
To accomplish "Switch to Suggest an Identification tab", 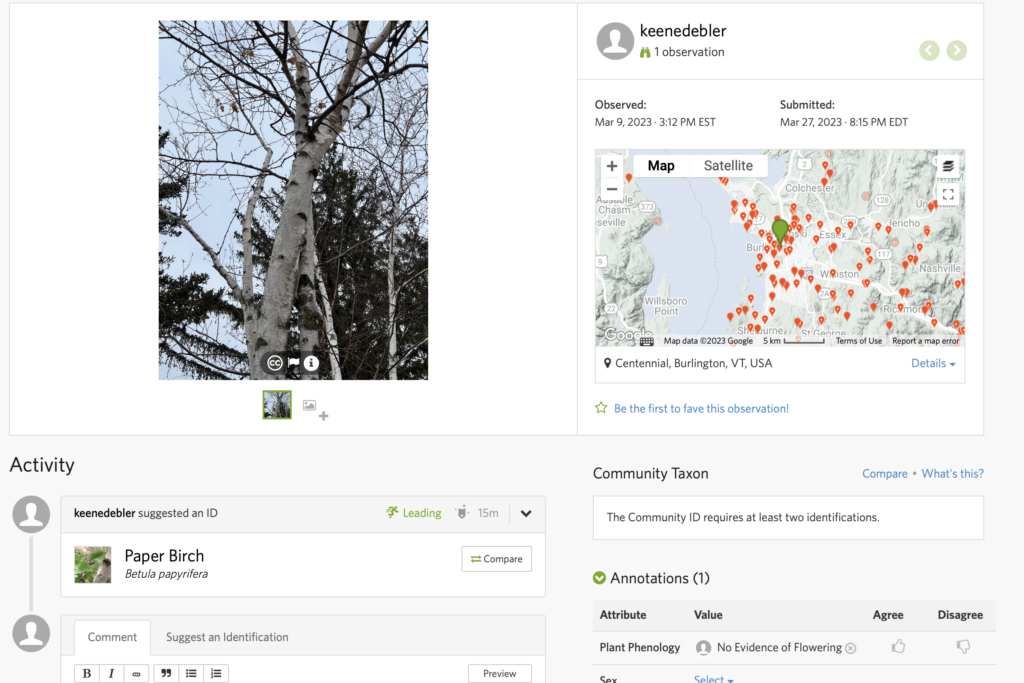I will point(227,637).
